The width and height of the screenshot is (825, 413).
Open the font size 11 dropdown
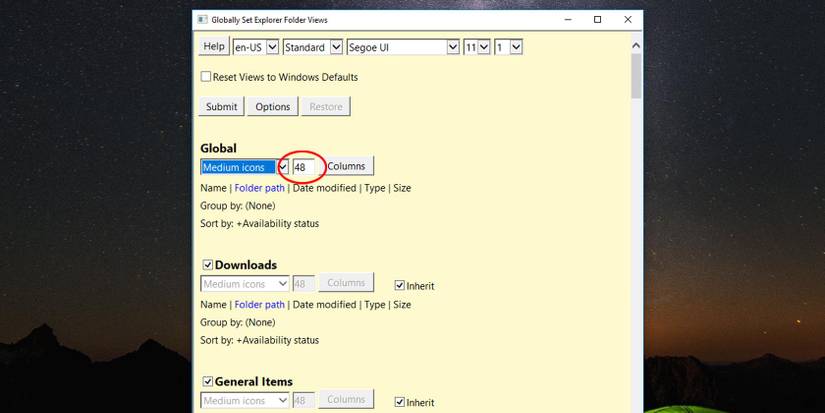[x=477, y=47]
